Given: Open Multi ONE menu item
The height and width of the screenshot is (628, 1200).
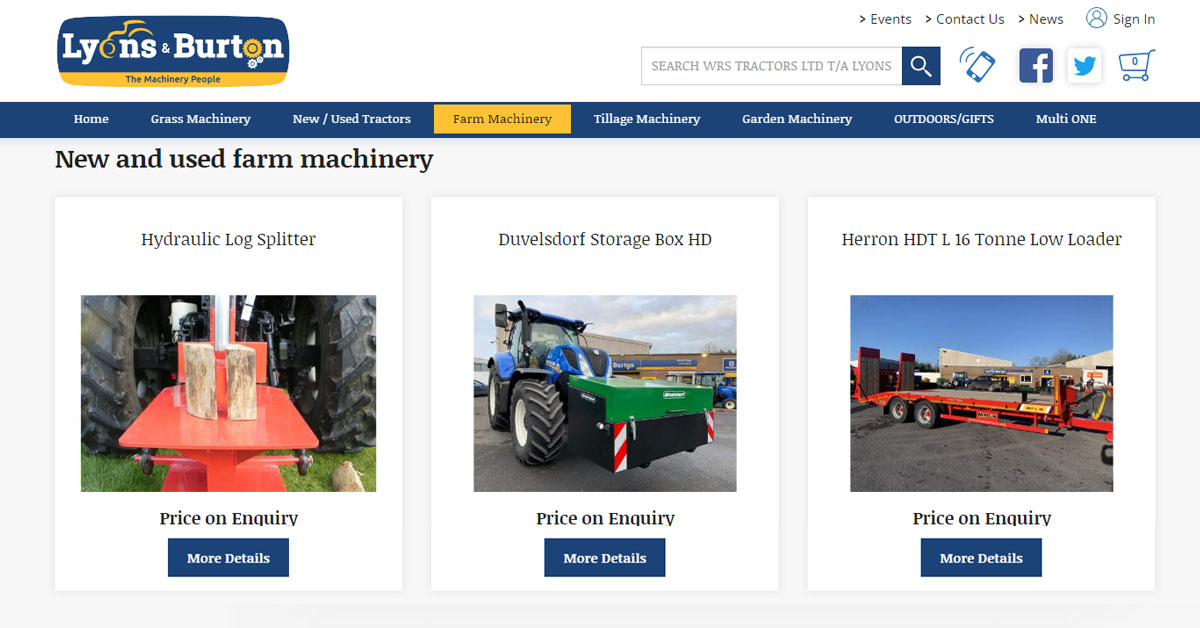Looking at the screenshot, I should point(1066,119).
